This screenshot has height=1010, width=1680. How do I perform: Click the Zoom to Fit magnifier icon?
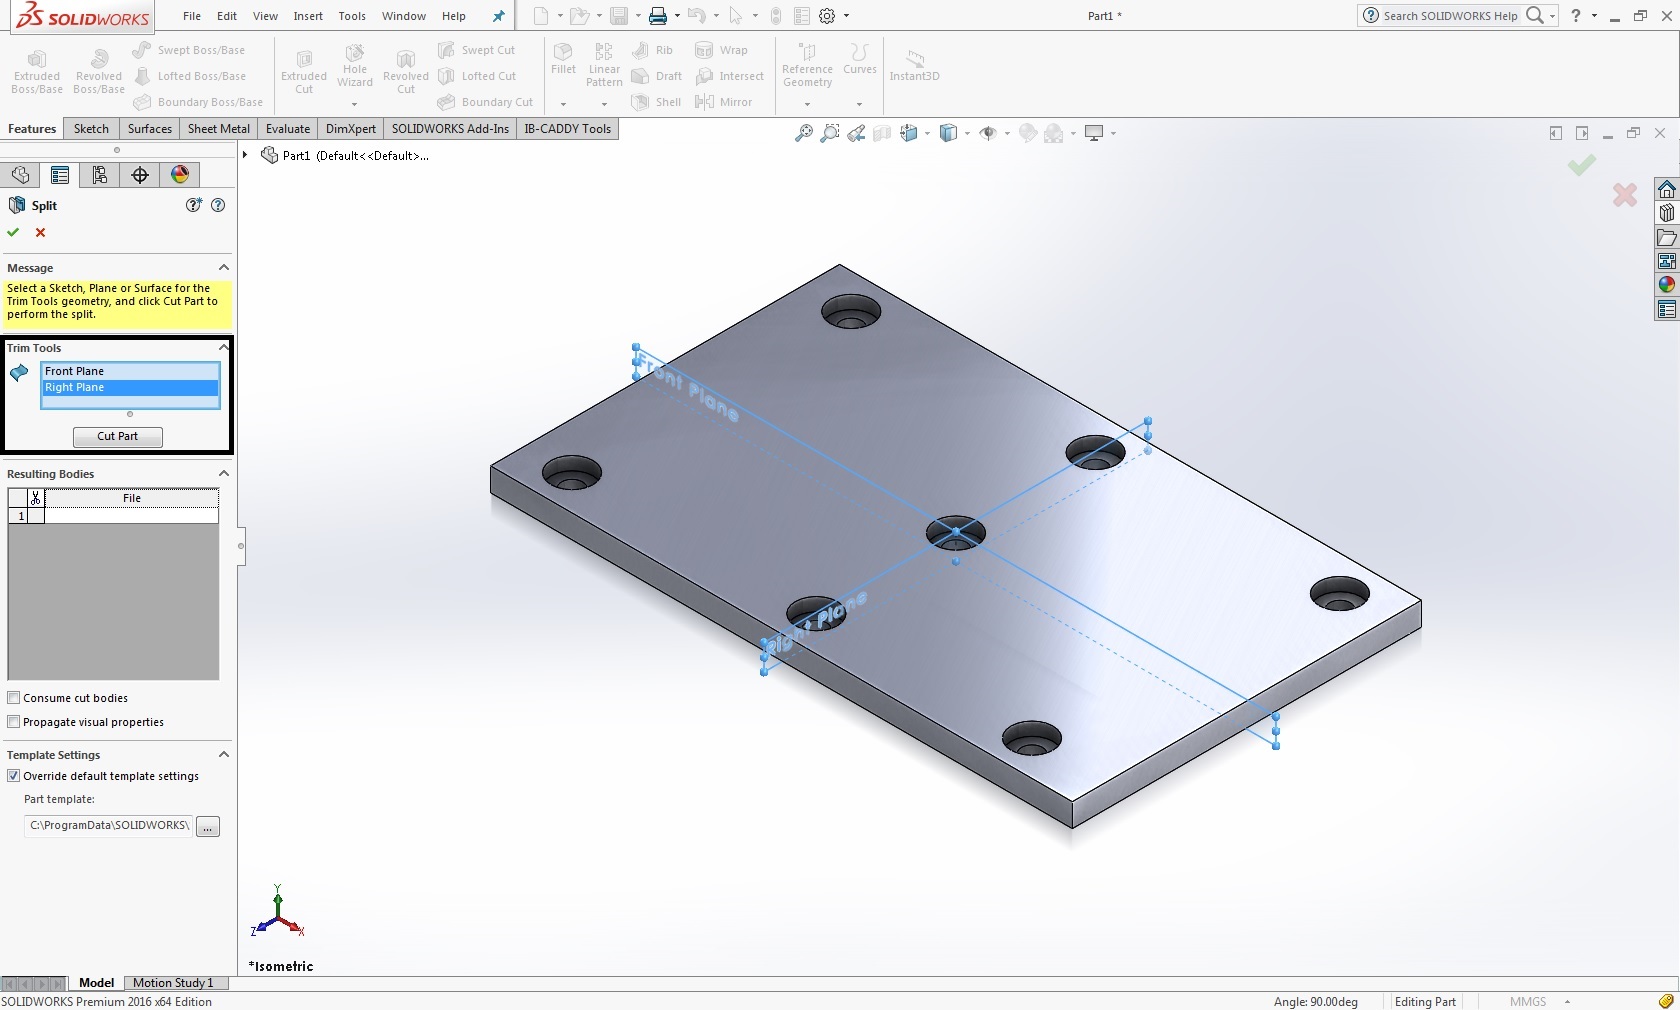(803, 133)
